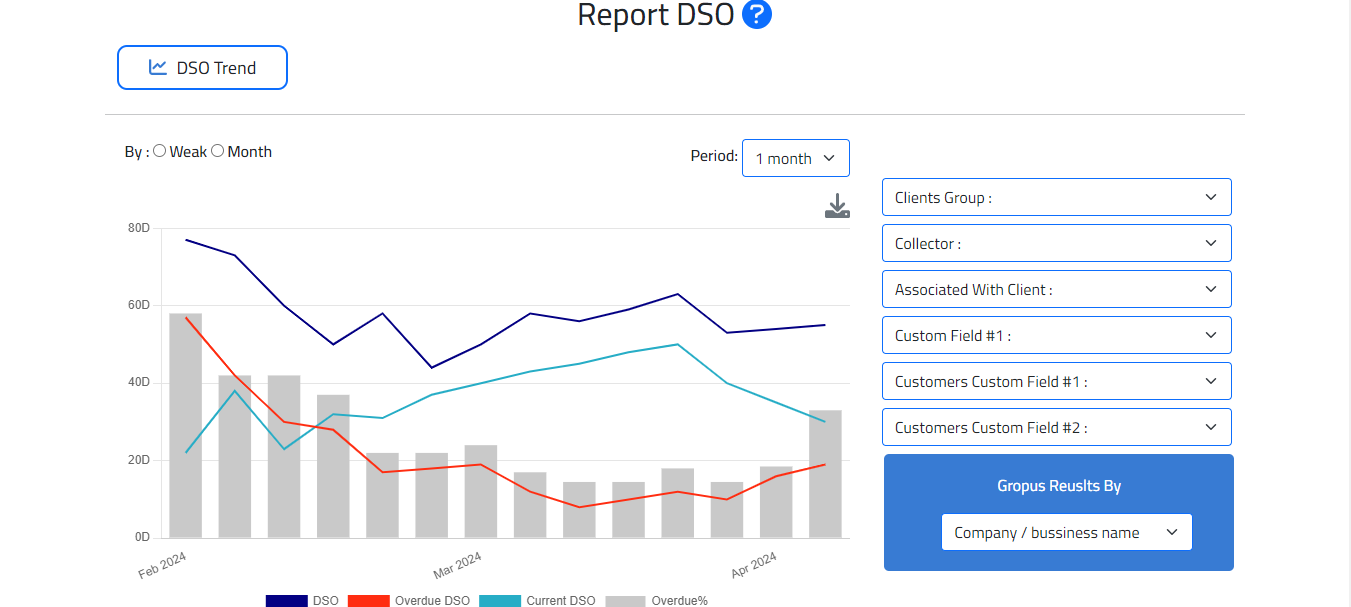Viewport: 1351px width, 607px height.
Task: Open the Custom Field #1 dropdown
Action: click(x=1056, y=335)
